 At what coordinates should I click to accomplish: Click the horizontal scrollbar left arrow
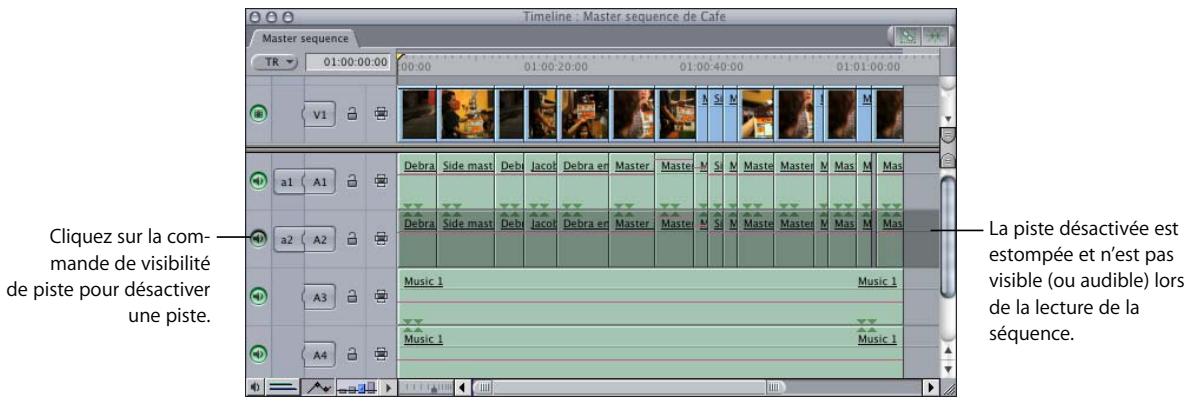(462, 388)
